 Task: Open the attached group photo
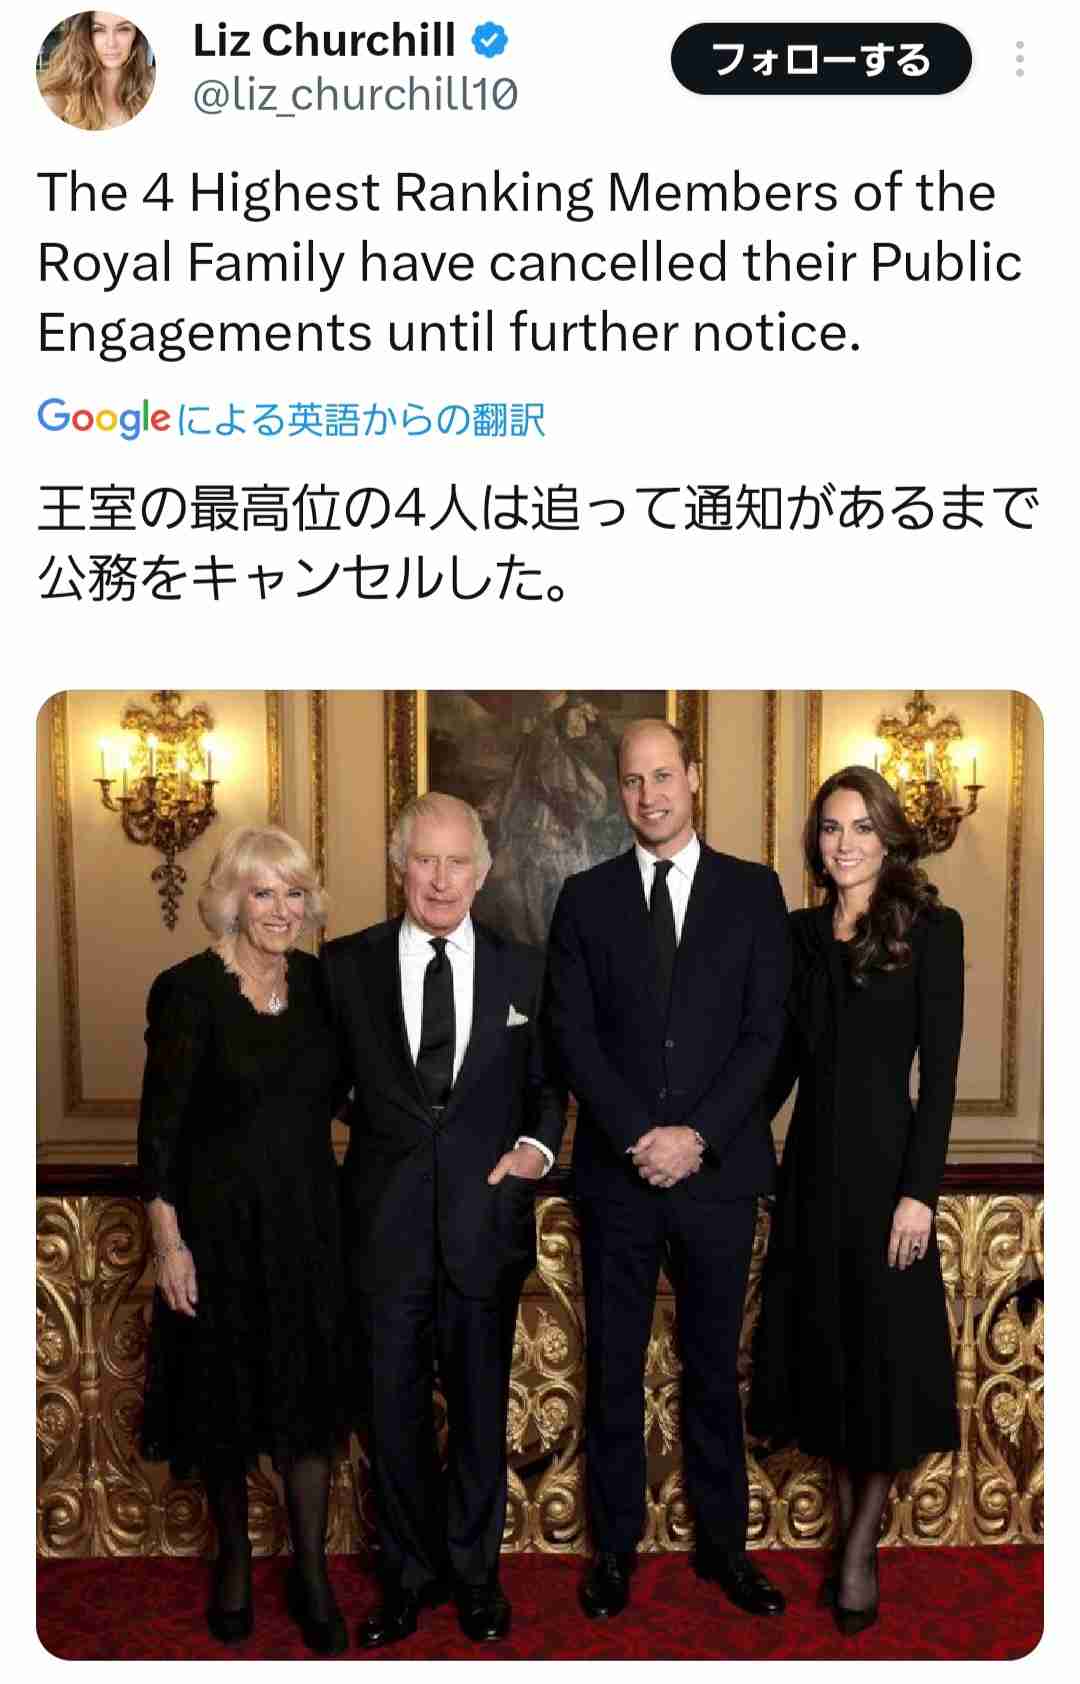tap(540, 1174)
